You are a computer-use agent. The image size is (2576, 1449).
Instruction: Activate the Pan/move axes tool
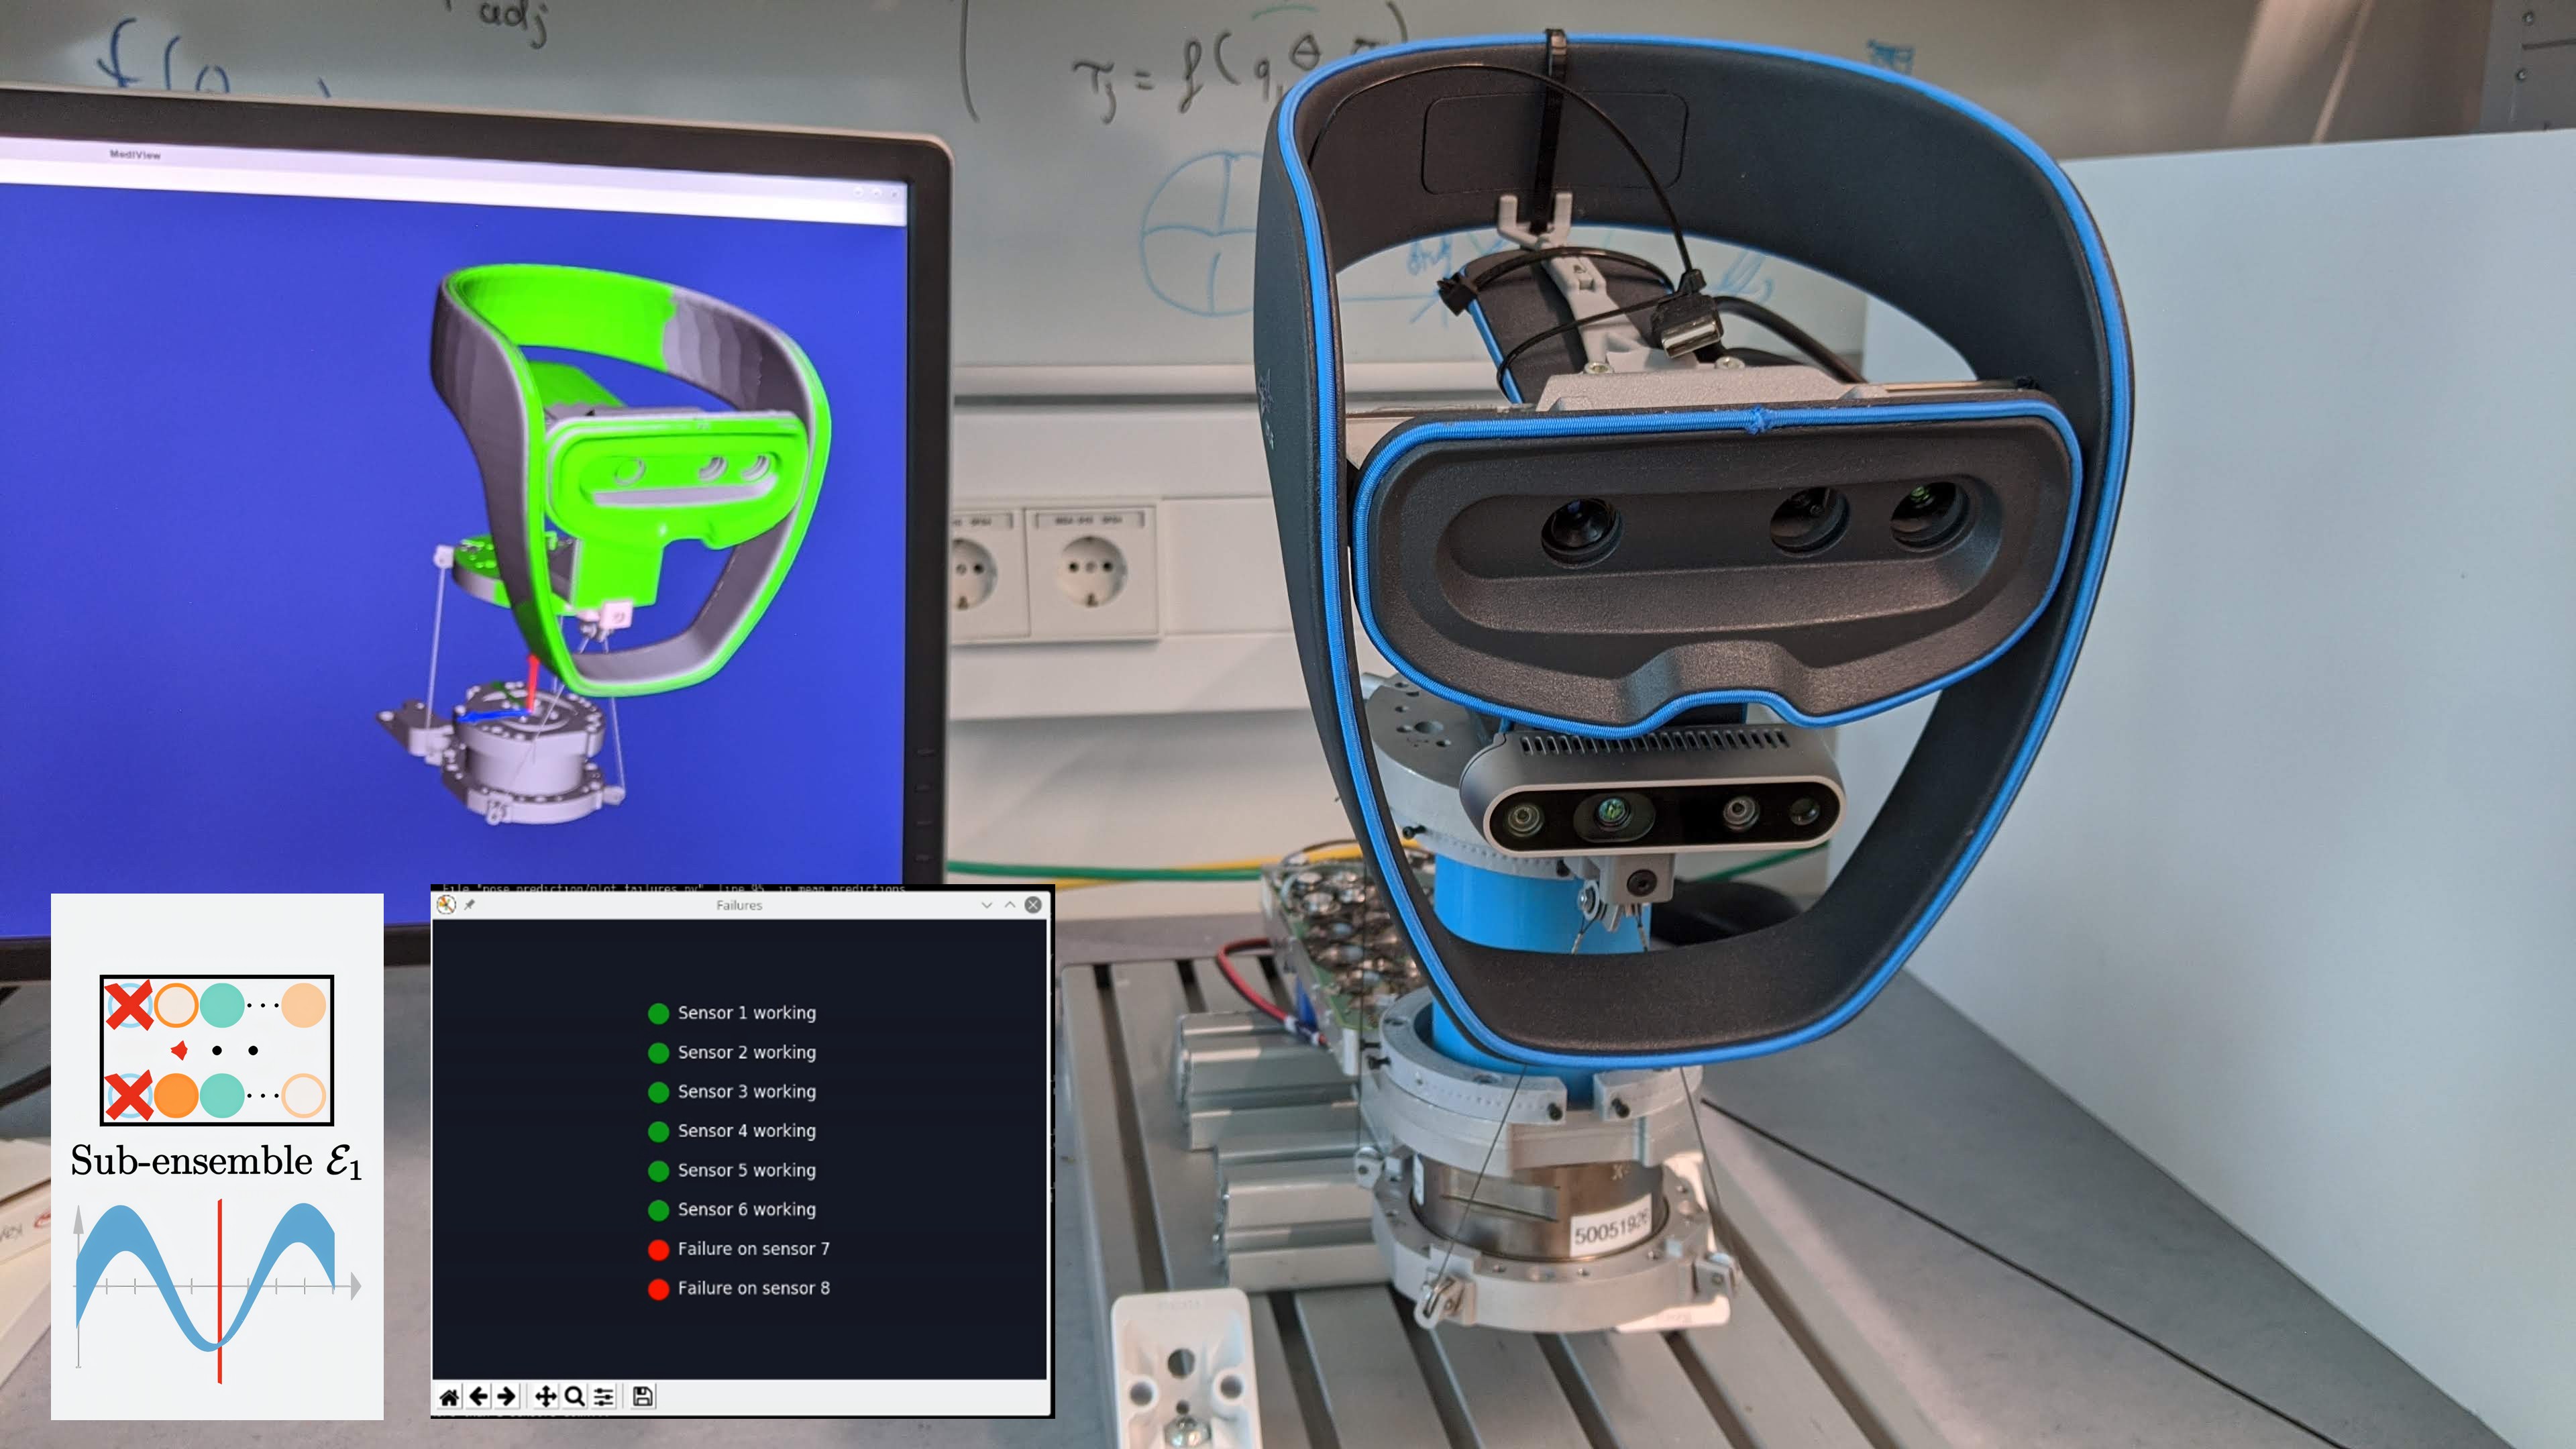pos(545,1397)
